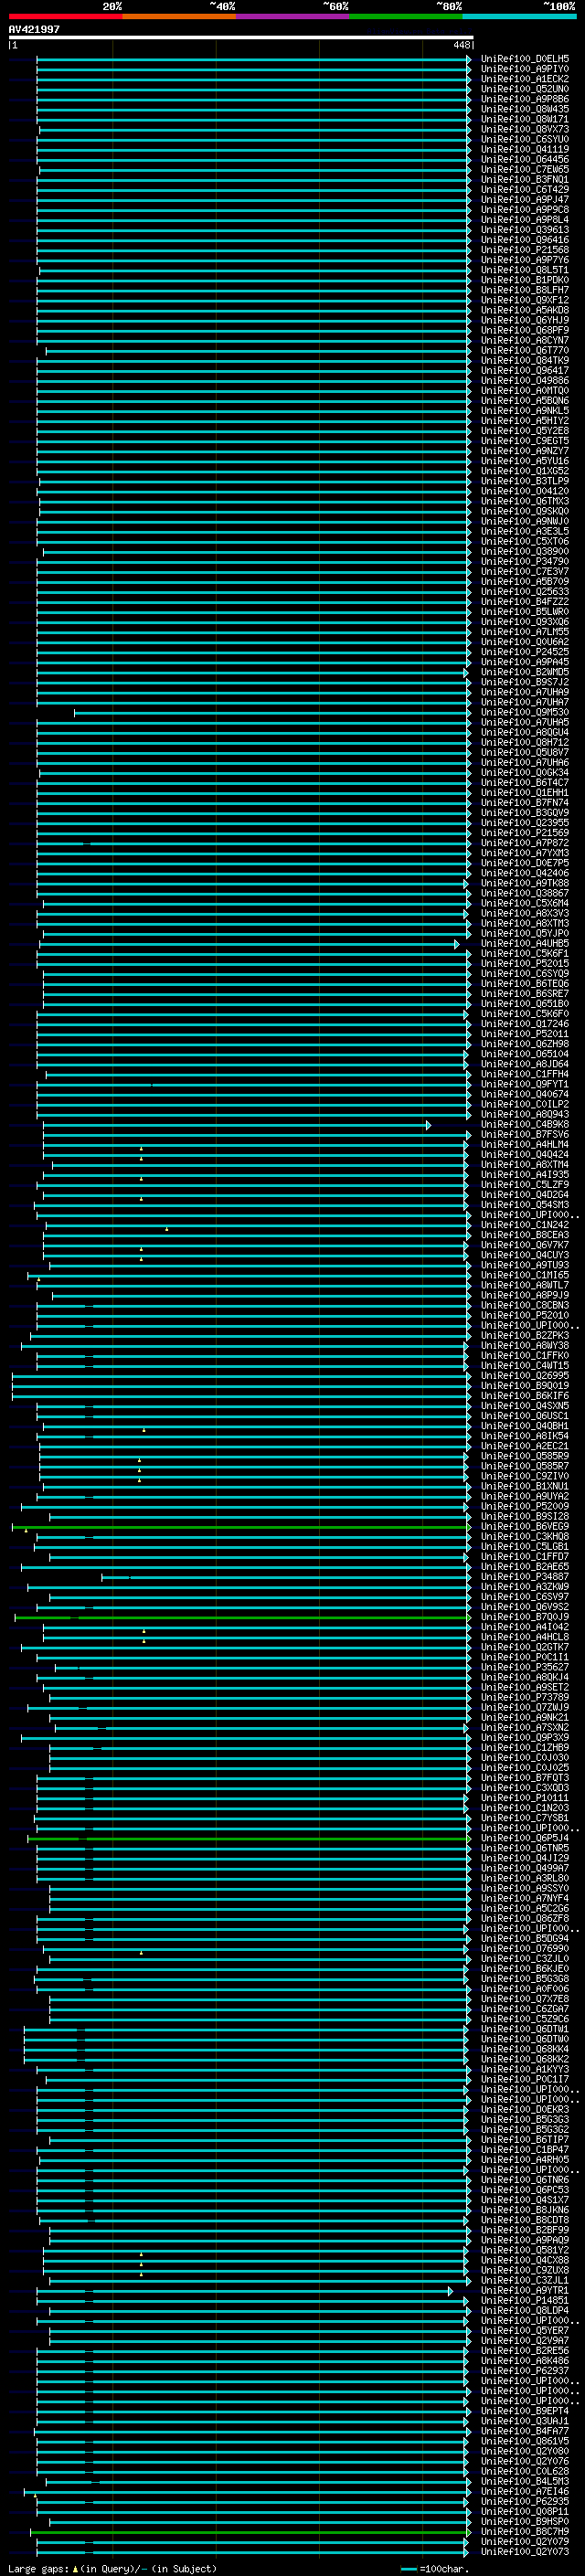The width and height of the screenshot is (585, 2576).
Task: Select the UniRef100_Q6T770 label
Action: (x=525, y=351)
